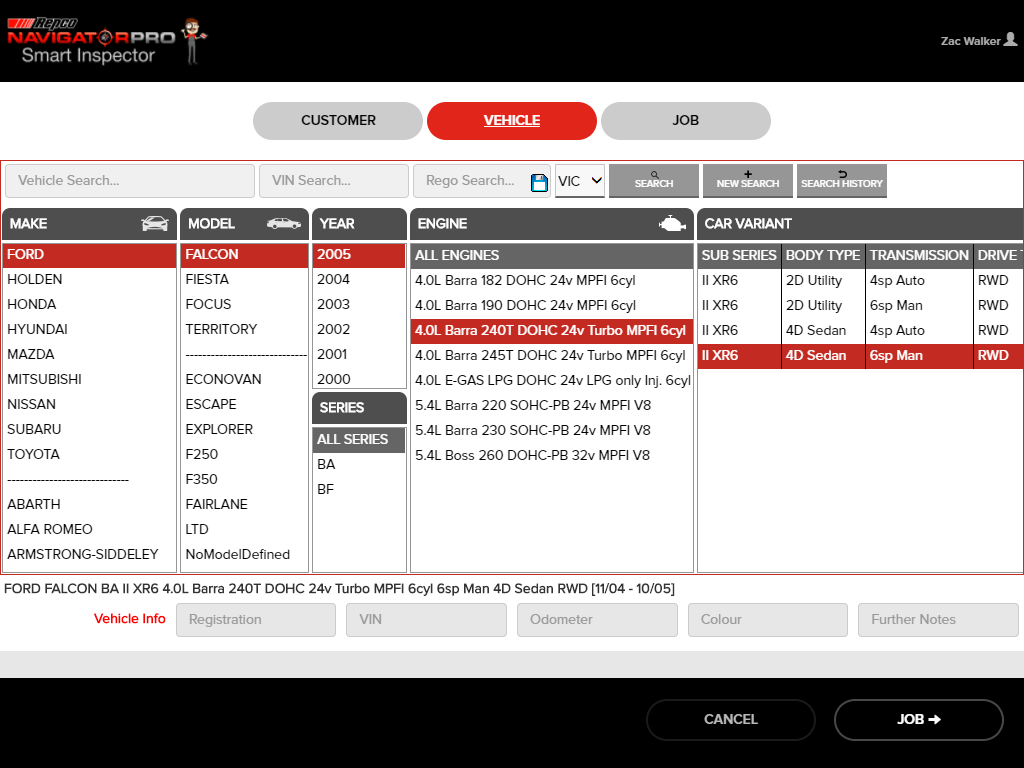Click the car icon in the MAKE header

[x=155, y=223]
